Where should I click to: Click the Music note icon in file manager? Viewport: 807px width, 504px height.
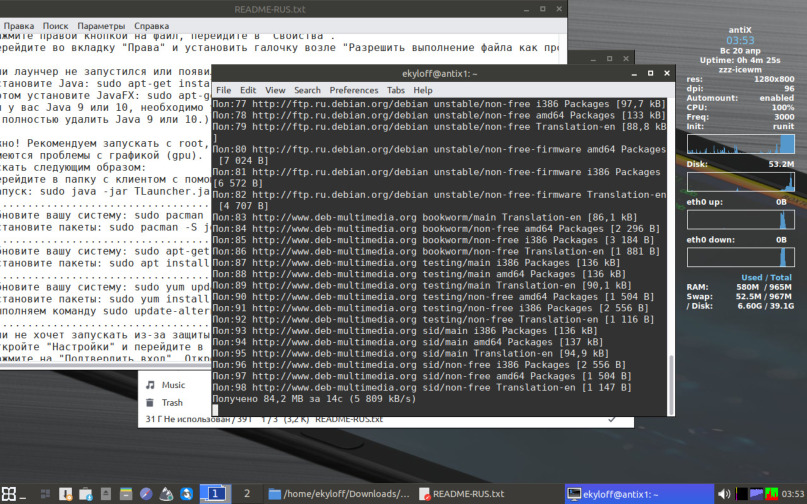pos(150,385)
